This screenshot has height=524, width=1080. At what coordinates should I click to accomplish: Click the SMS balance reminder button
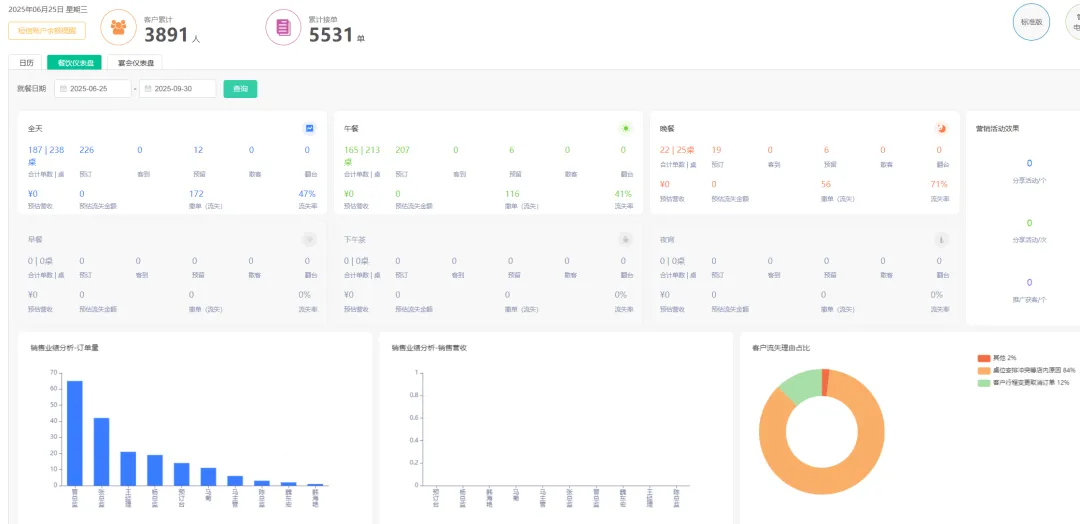pos(47,31)
